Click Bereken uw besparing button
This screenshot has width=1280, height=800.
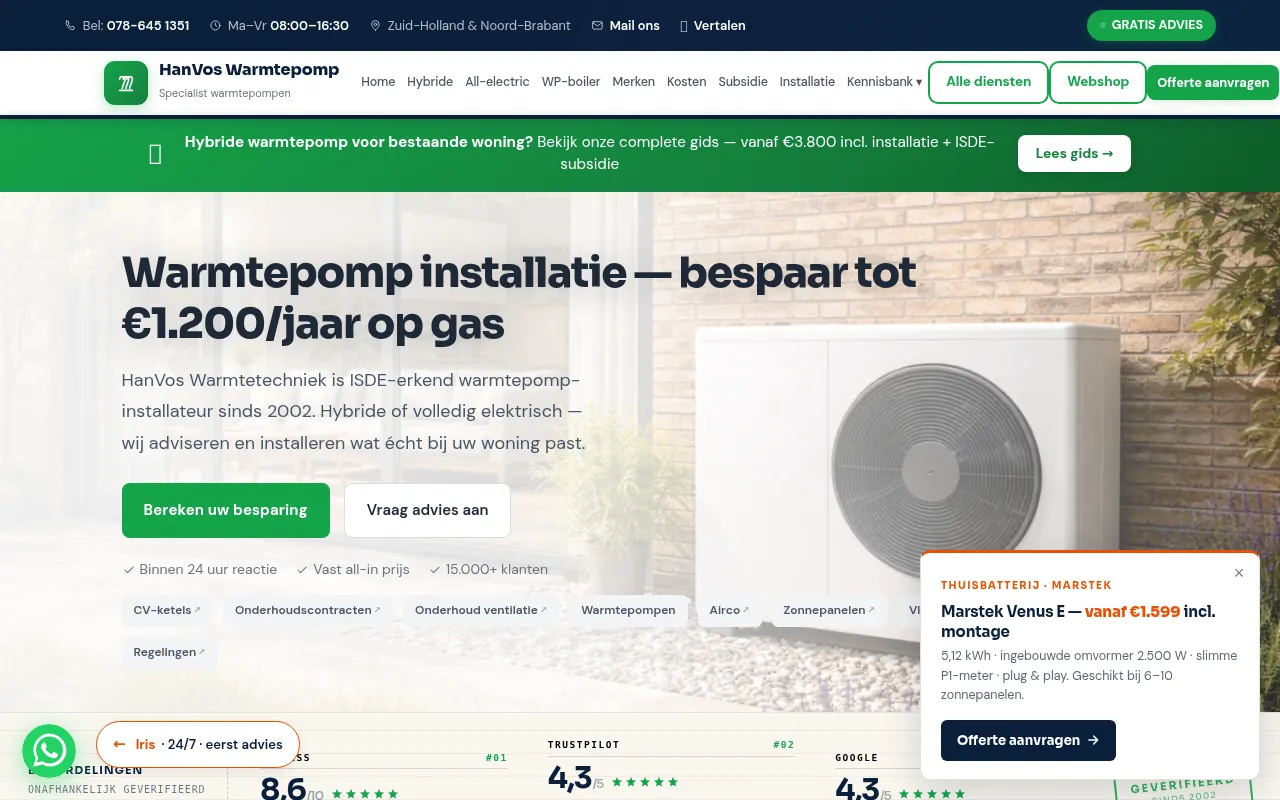tap(225, 510)
